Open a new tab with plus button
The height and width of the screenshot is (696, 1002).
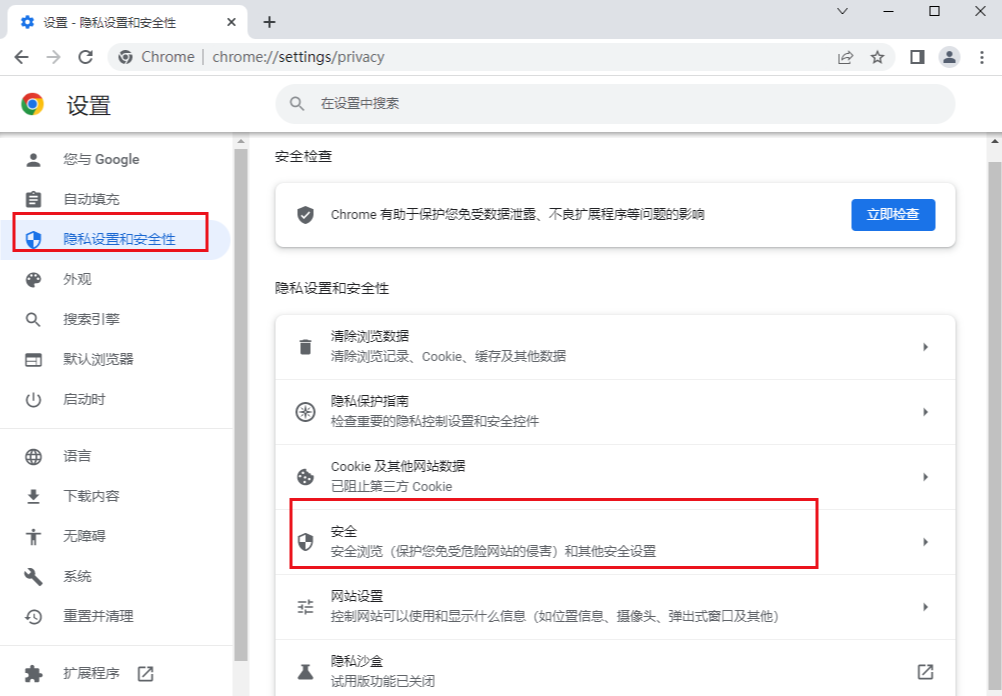point(269,22)
